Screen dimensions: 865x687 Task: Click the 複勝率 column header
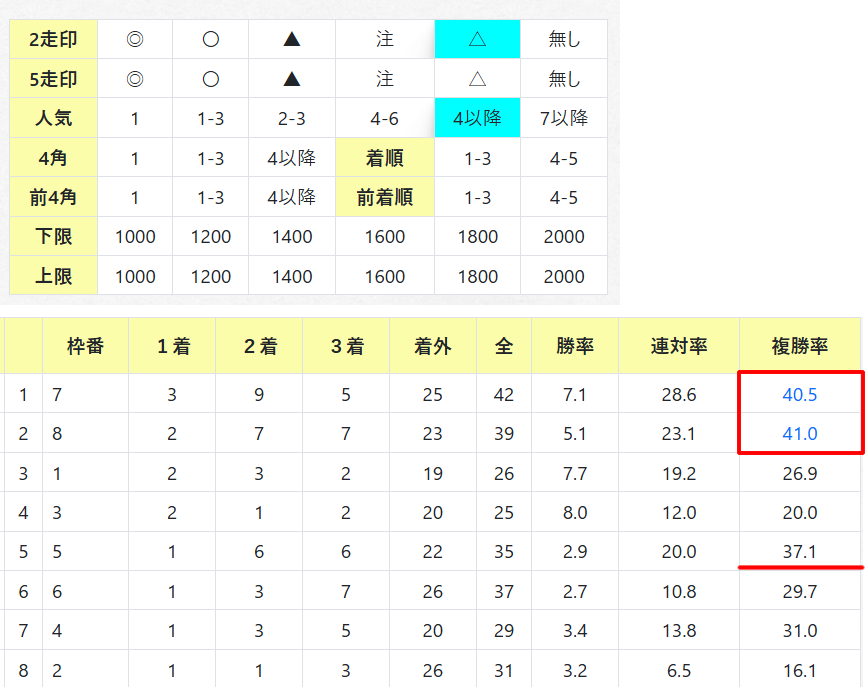[800, 346]
